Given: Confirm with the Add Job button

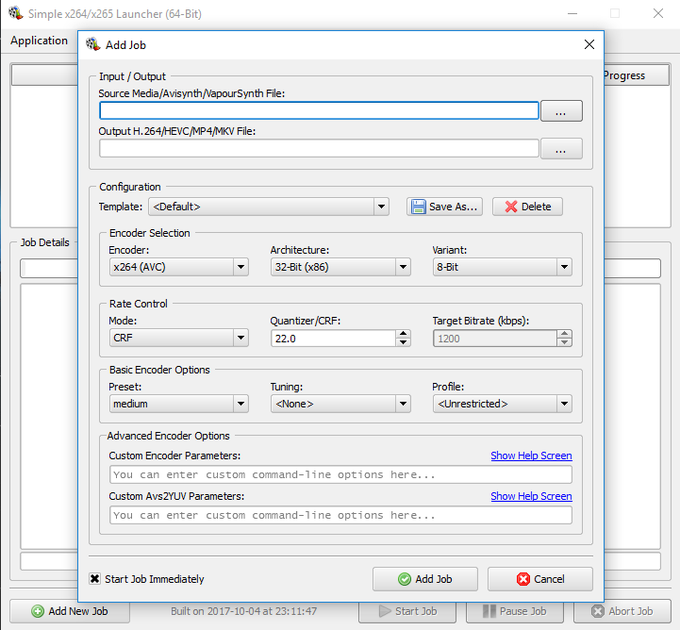Looking at the screenshot, I should coord(425,579).
